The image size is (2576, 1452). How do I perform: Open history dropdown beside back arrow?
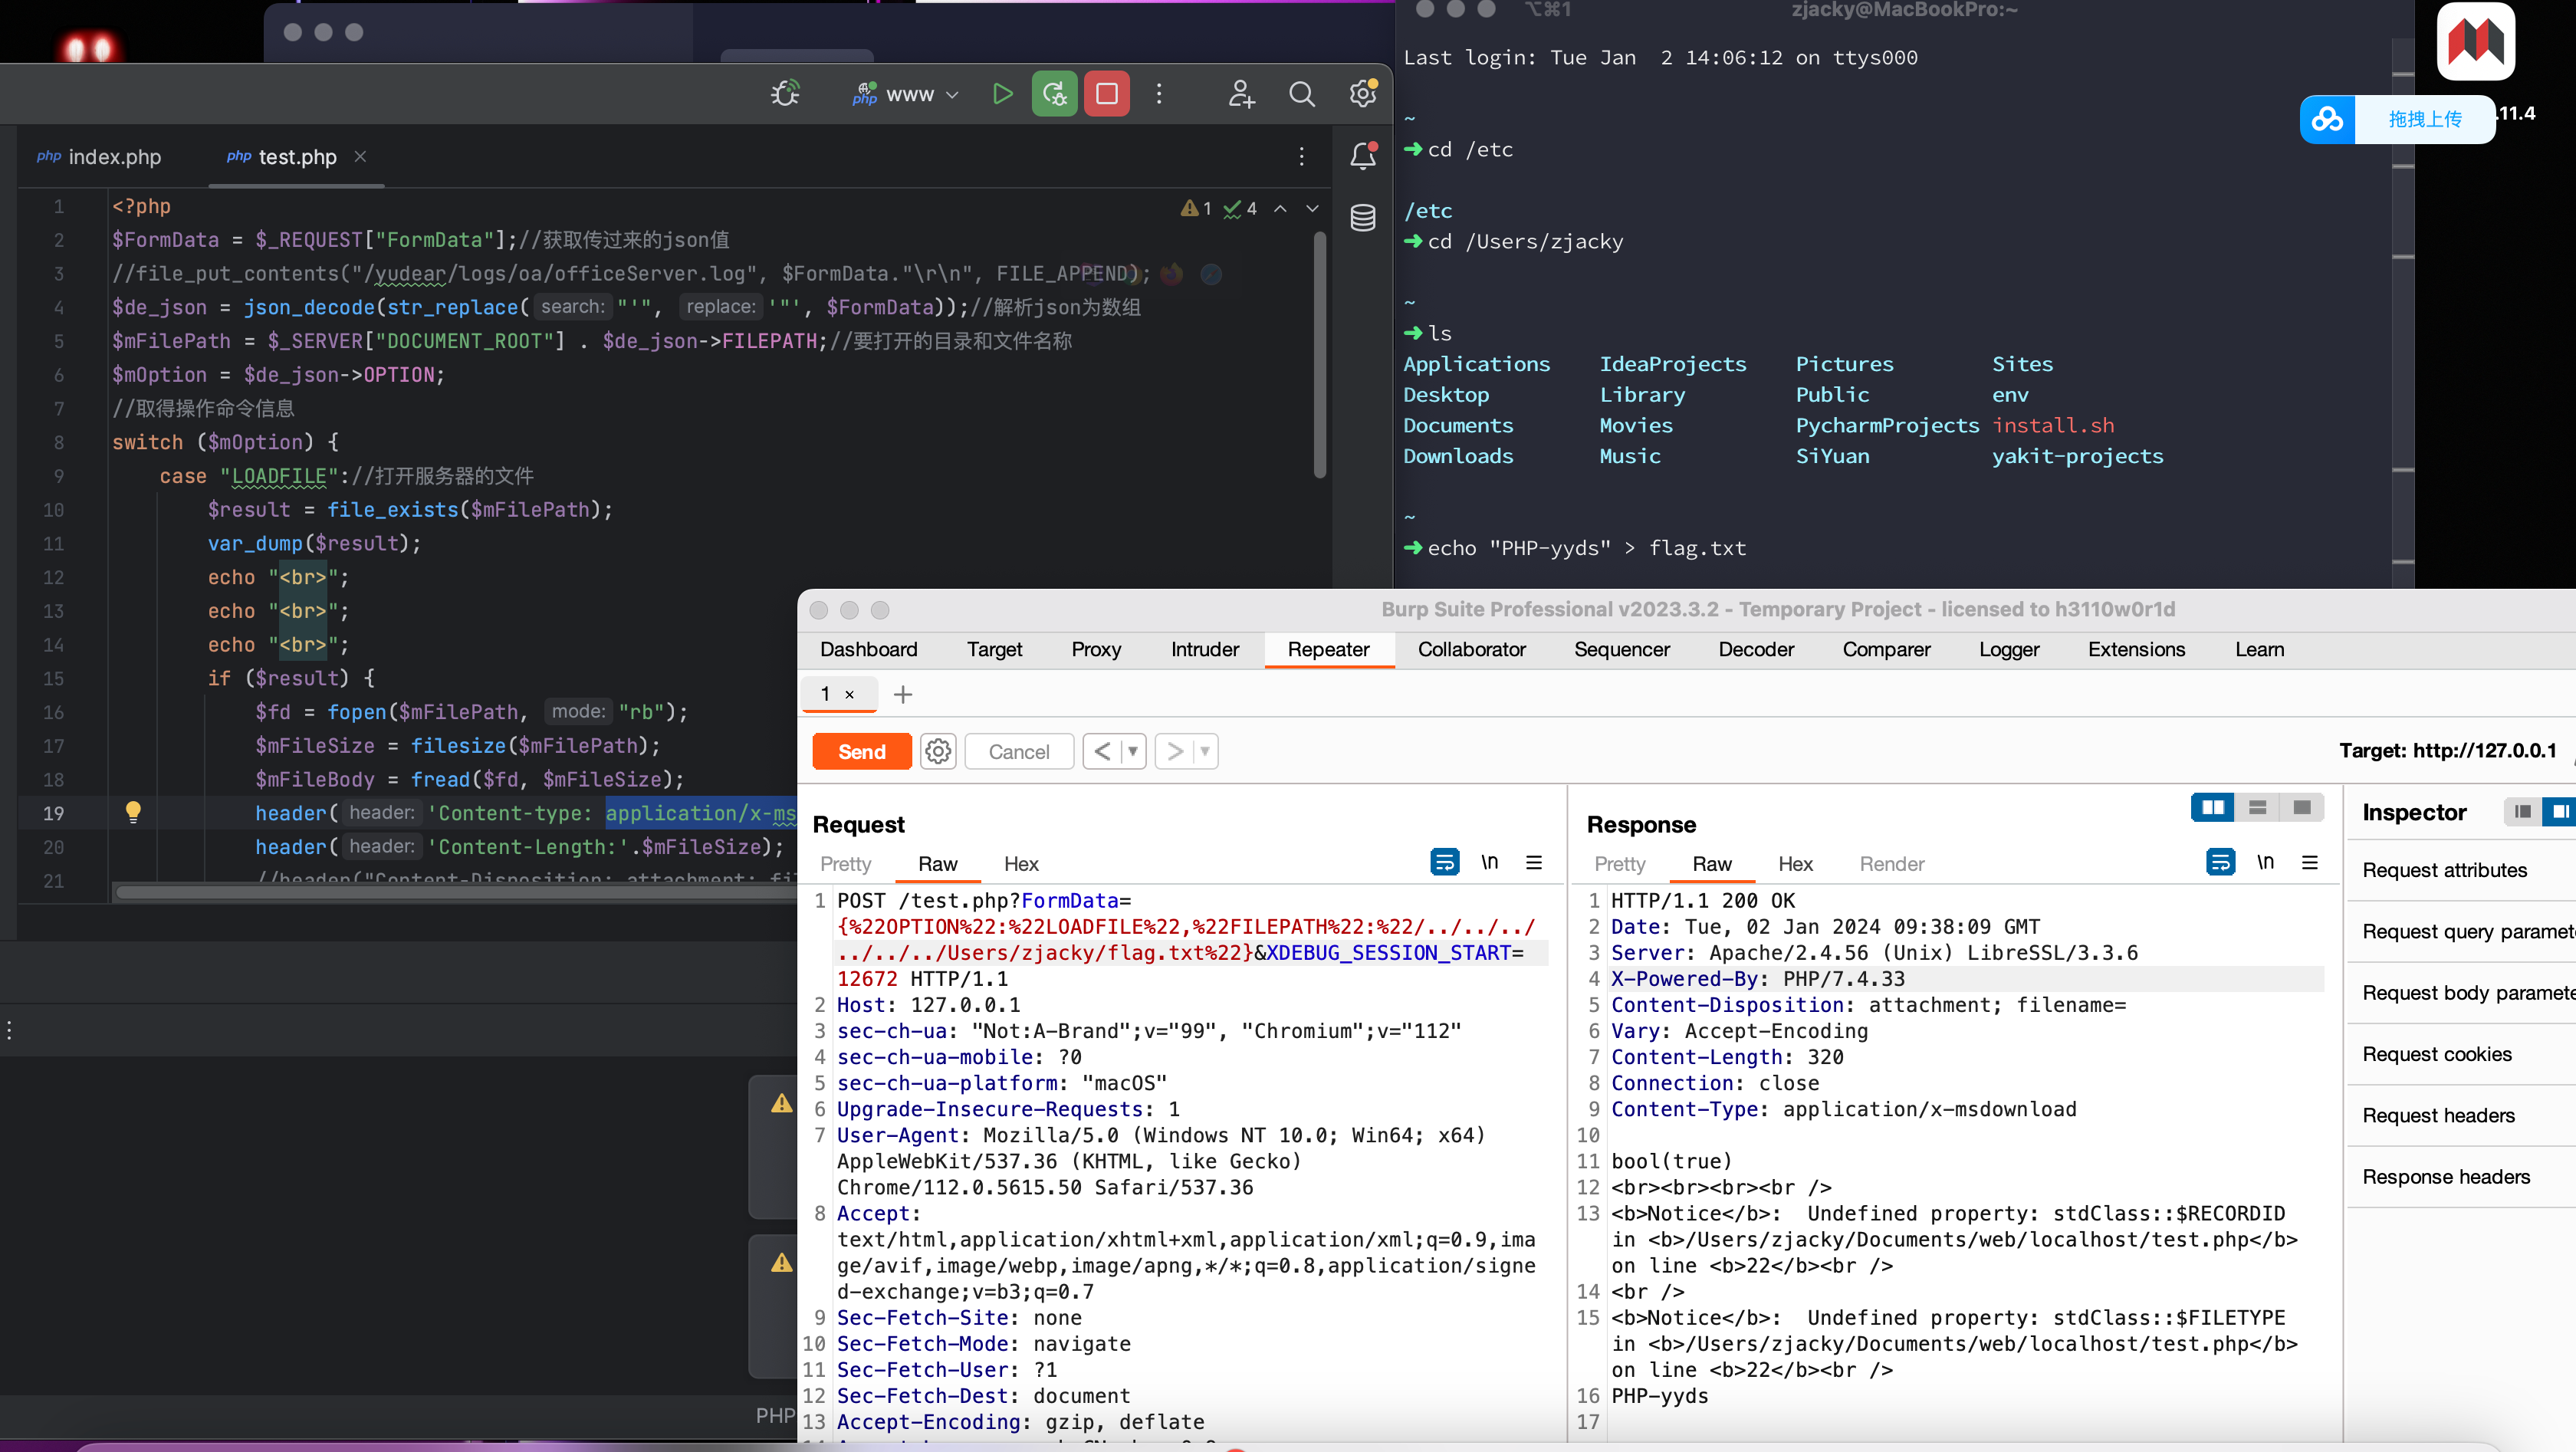[1133, 751]
